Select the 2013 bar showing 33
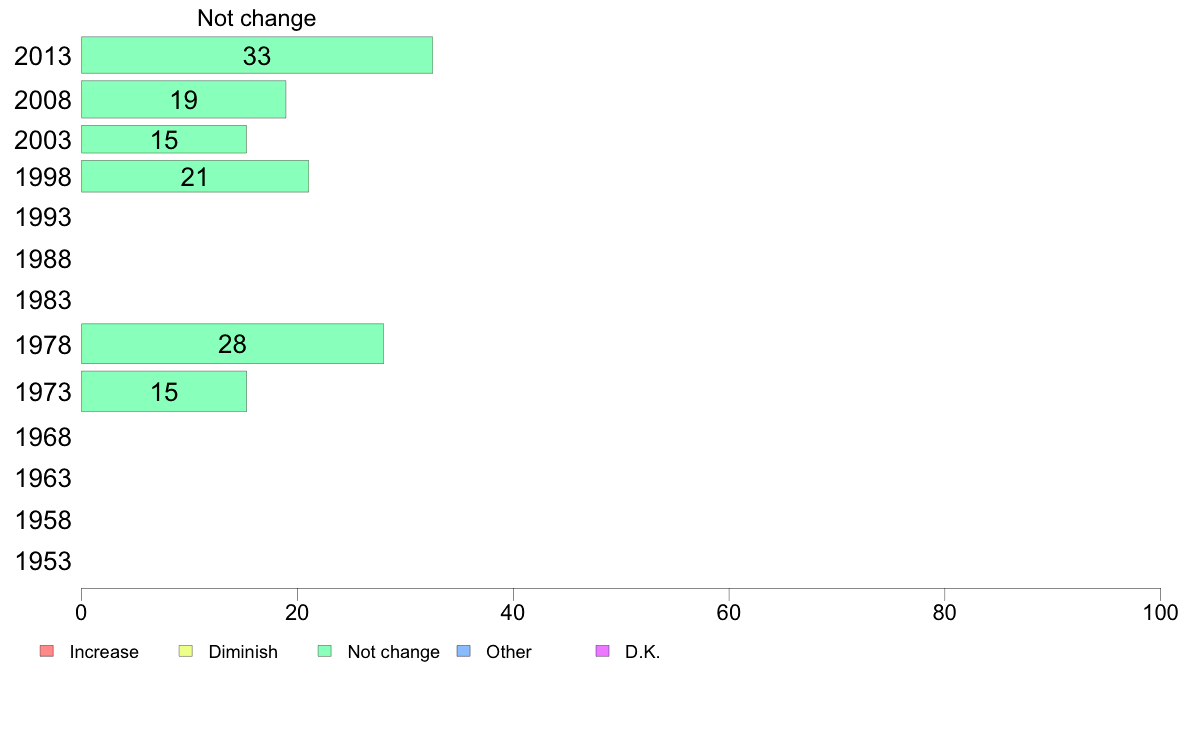 (257, 55)
